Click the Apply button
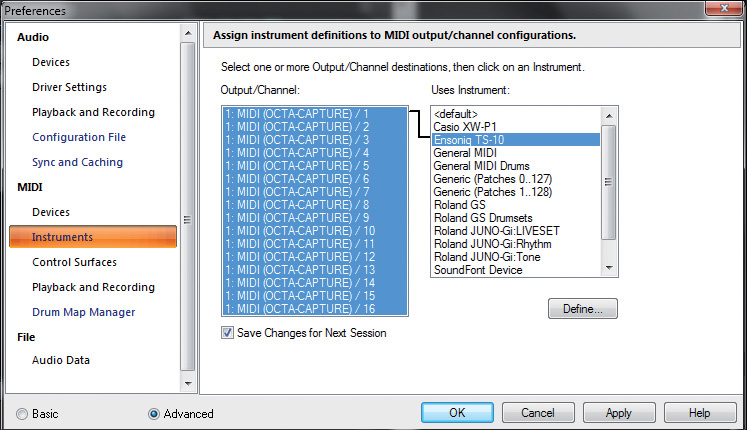Screen dimensions: 747x430 coord(619,413)
